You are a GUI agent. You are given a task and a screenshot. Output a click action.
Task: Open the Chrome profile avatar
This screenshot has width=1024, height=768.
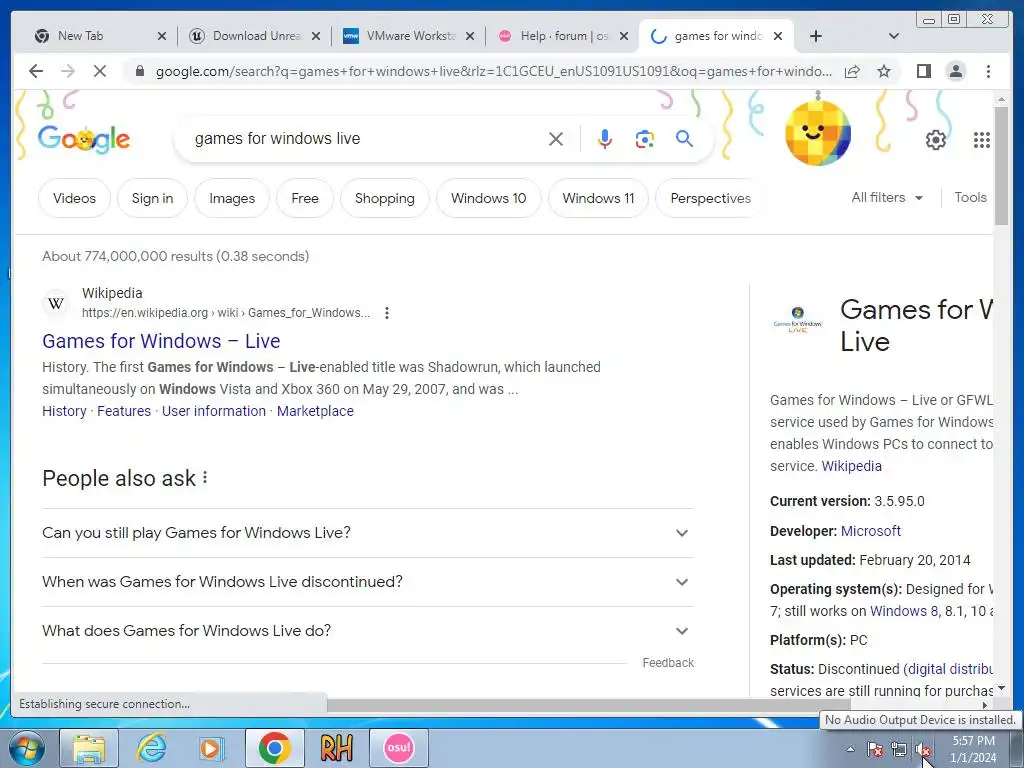tap(955, 71)
